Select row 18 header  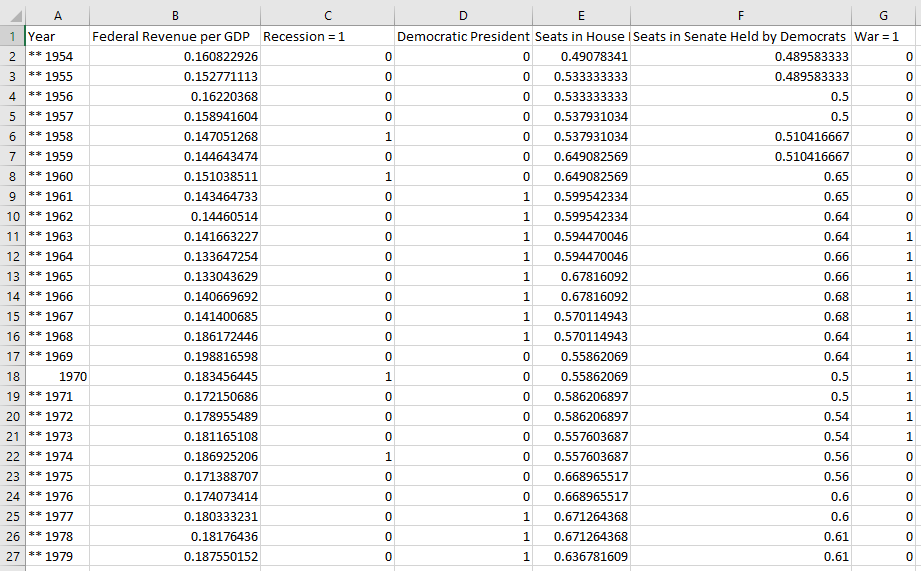[12, 376]
